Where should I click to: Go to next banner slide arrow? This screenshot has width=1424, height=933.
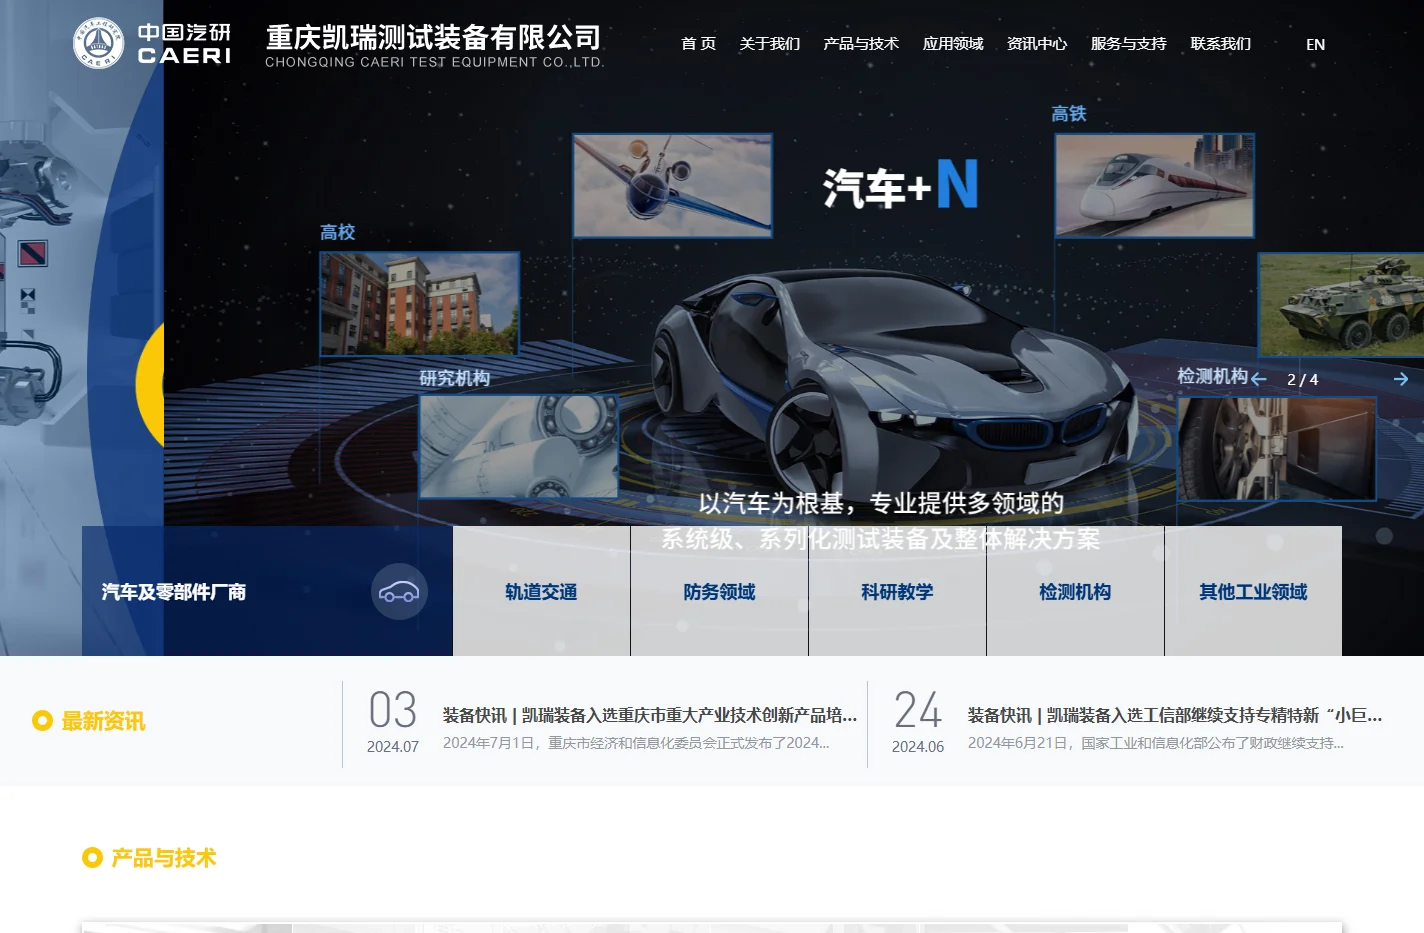(1401, 379)
